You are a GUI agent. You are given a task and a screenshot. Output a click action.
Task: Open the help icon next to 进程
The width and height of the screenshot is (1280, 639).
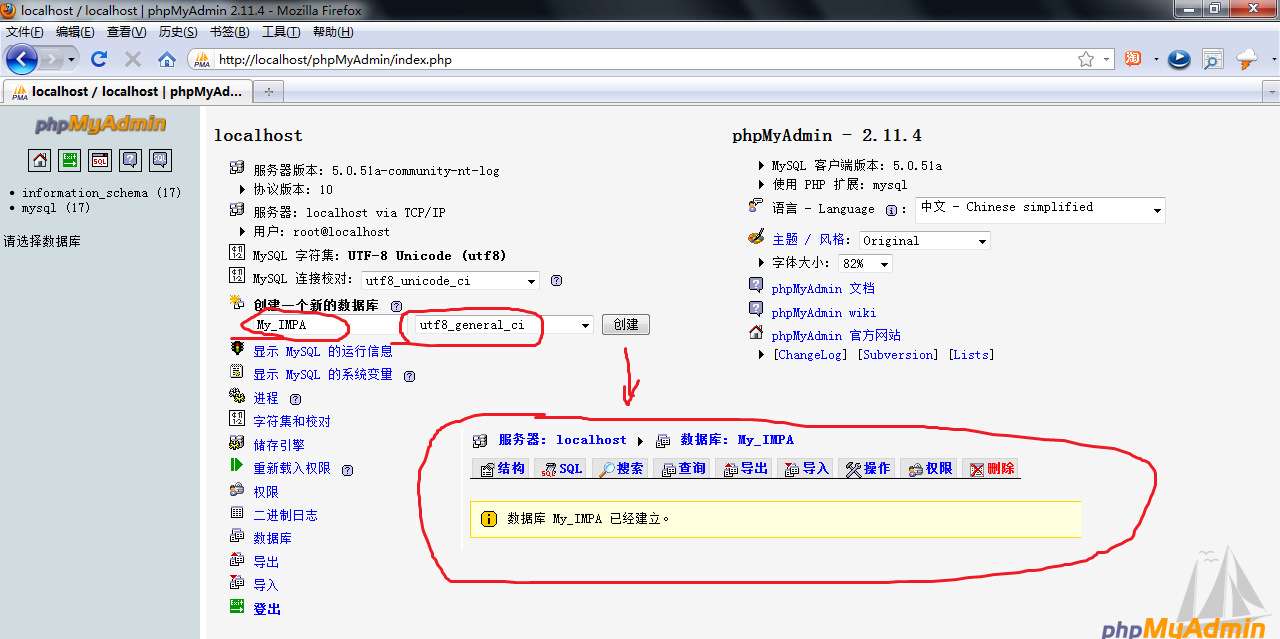pyautogui.click(x=295, y=399)
